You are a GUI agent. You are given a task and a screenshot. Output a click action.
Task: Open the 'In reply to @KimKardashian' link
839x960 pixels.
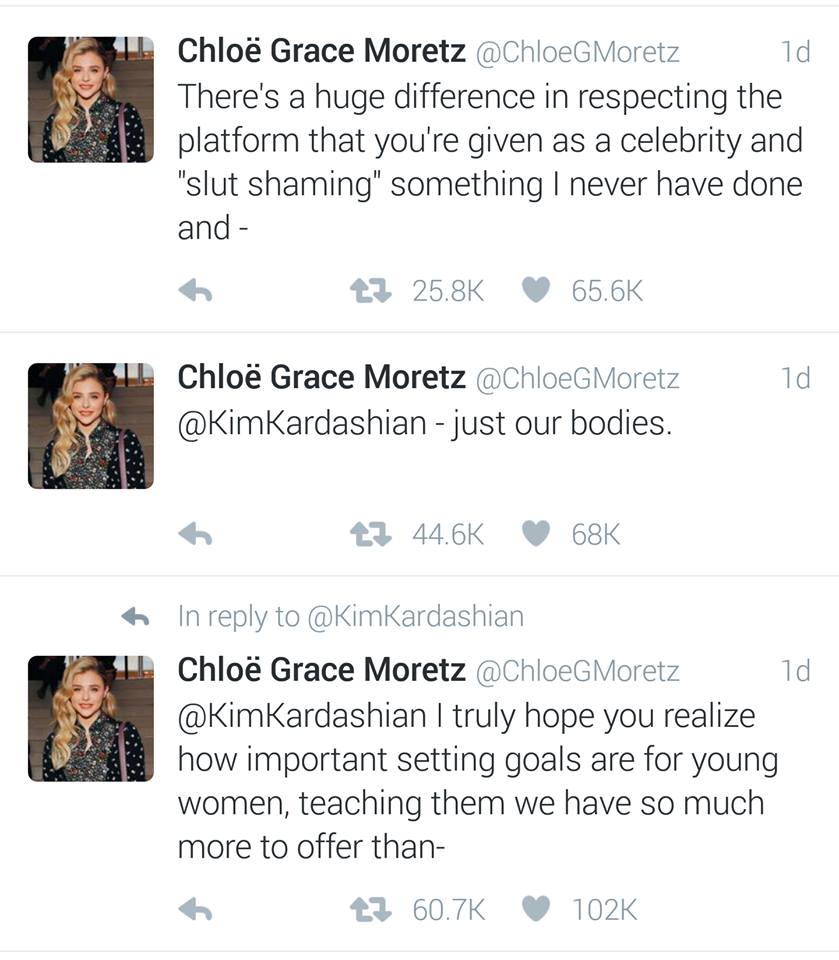(350, 616)
